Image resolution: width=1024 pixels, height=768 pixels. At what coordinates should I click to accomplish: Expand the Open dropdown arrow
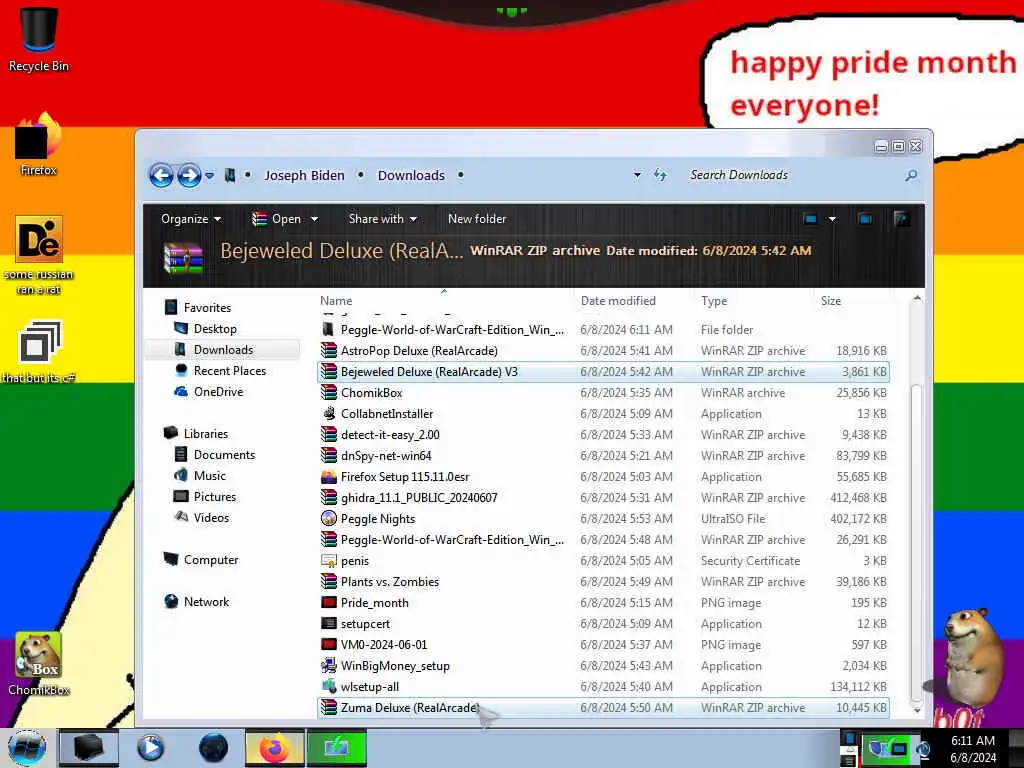[314, 219]
